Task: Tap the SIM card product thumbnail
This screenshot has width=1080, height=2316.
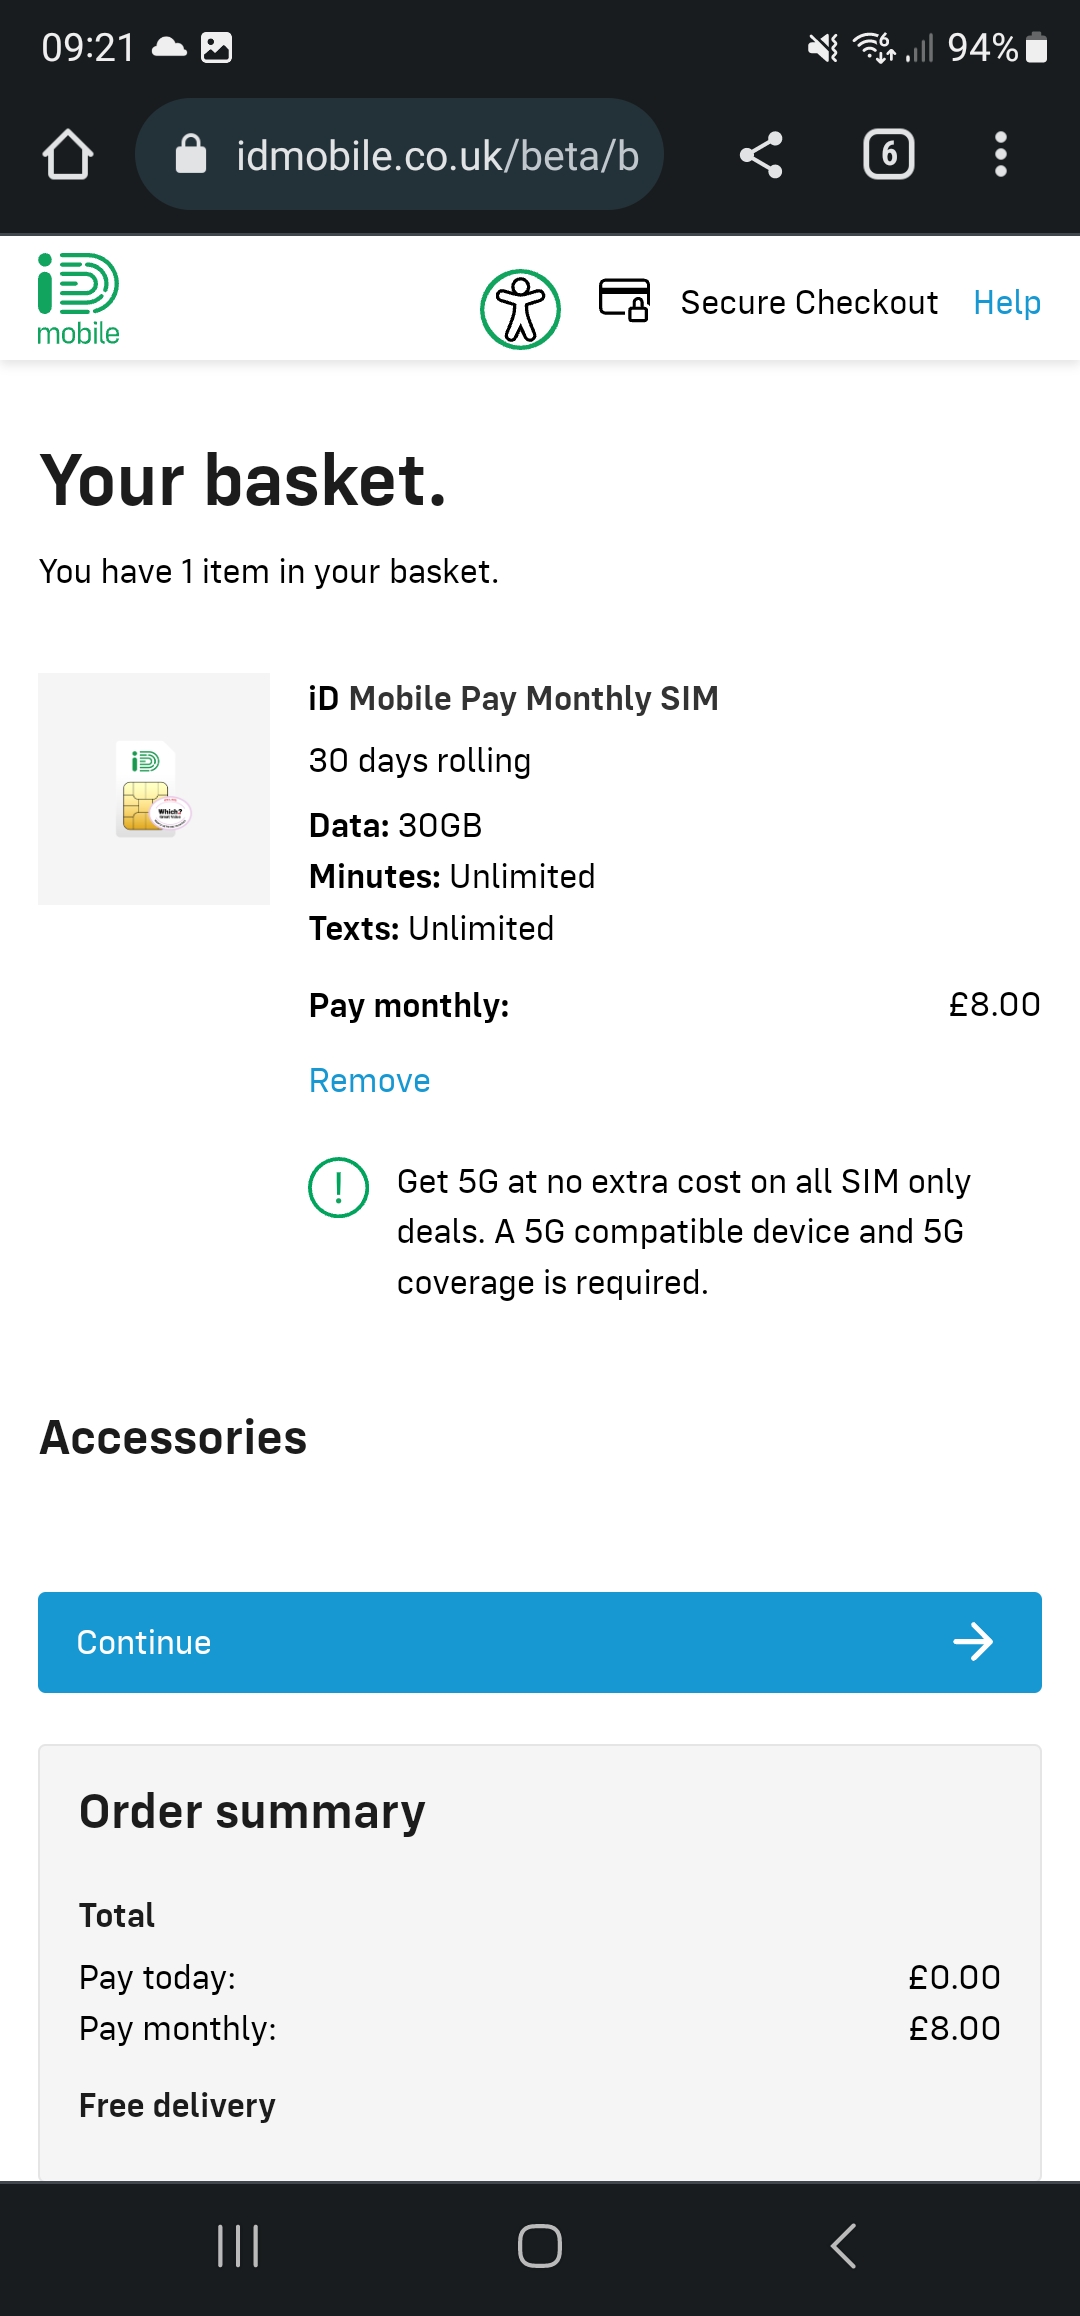Action: point(154,789)
